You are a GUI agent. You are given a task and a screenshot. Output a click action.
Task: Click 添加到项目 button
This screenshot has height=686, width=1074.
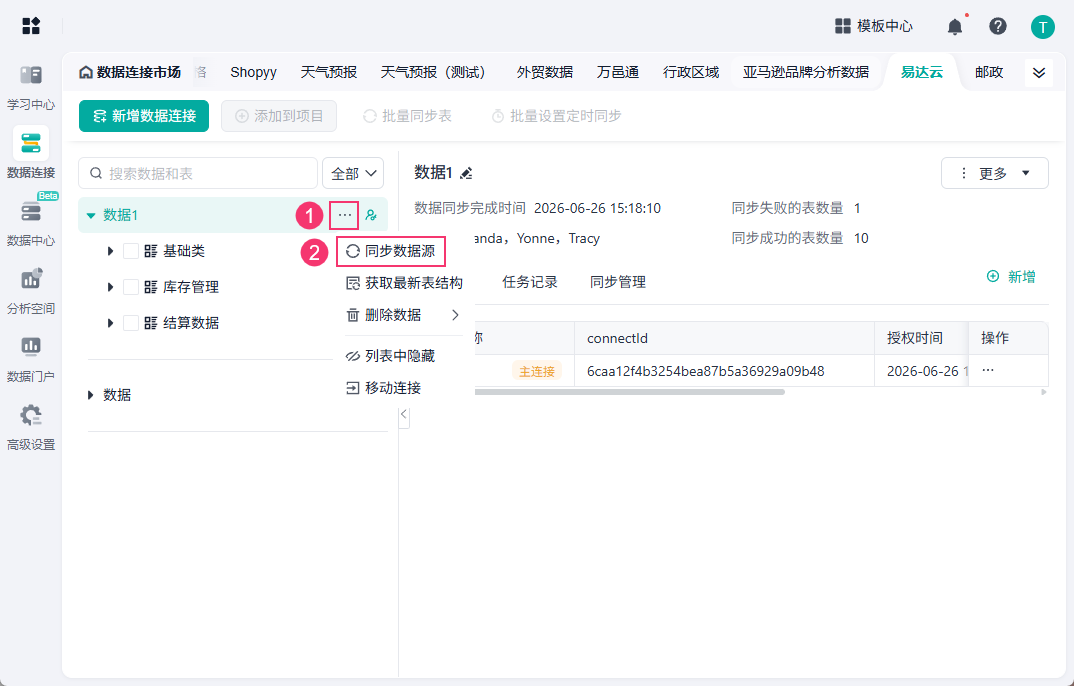[279, 116]
